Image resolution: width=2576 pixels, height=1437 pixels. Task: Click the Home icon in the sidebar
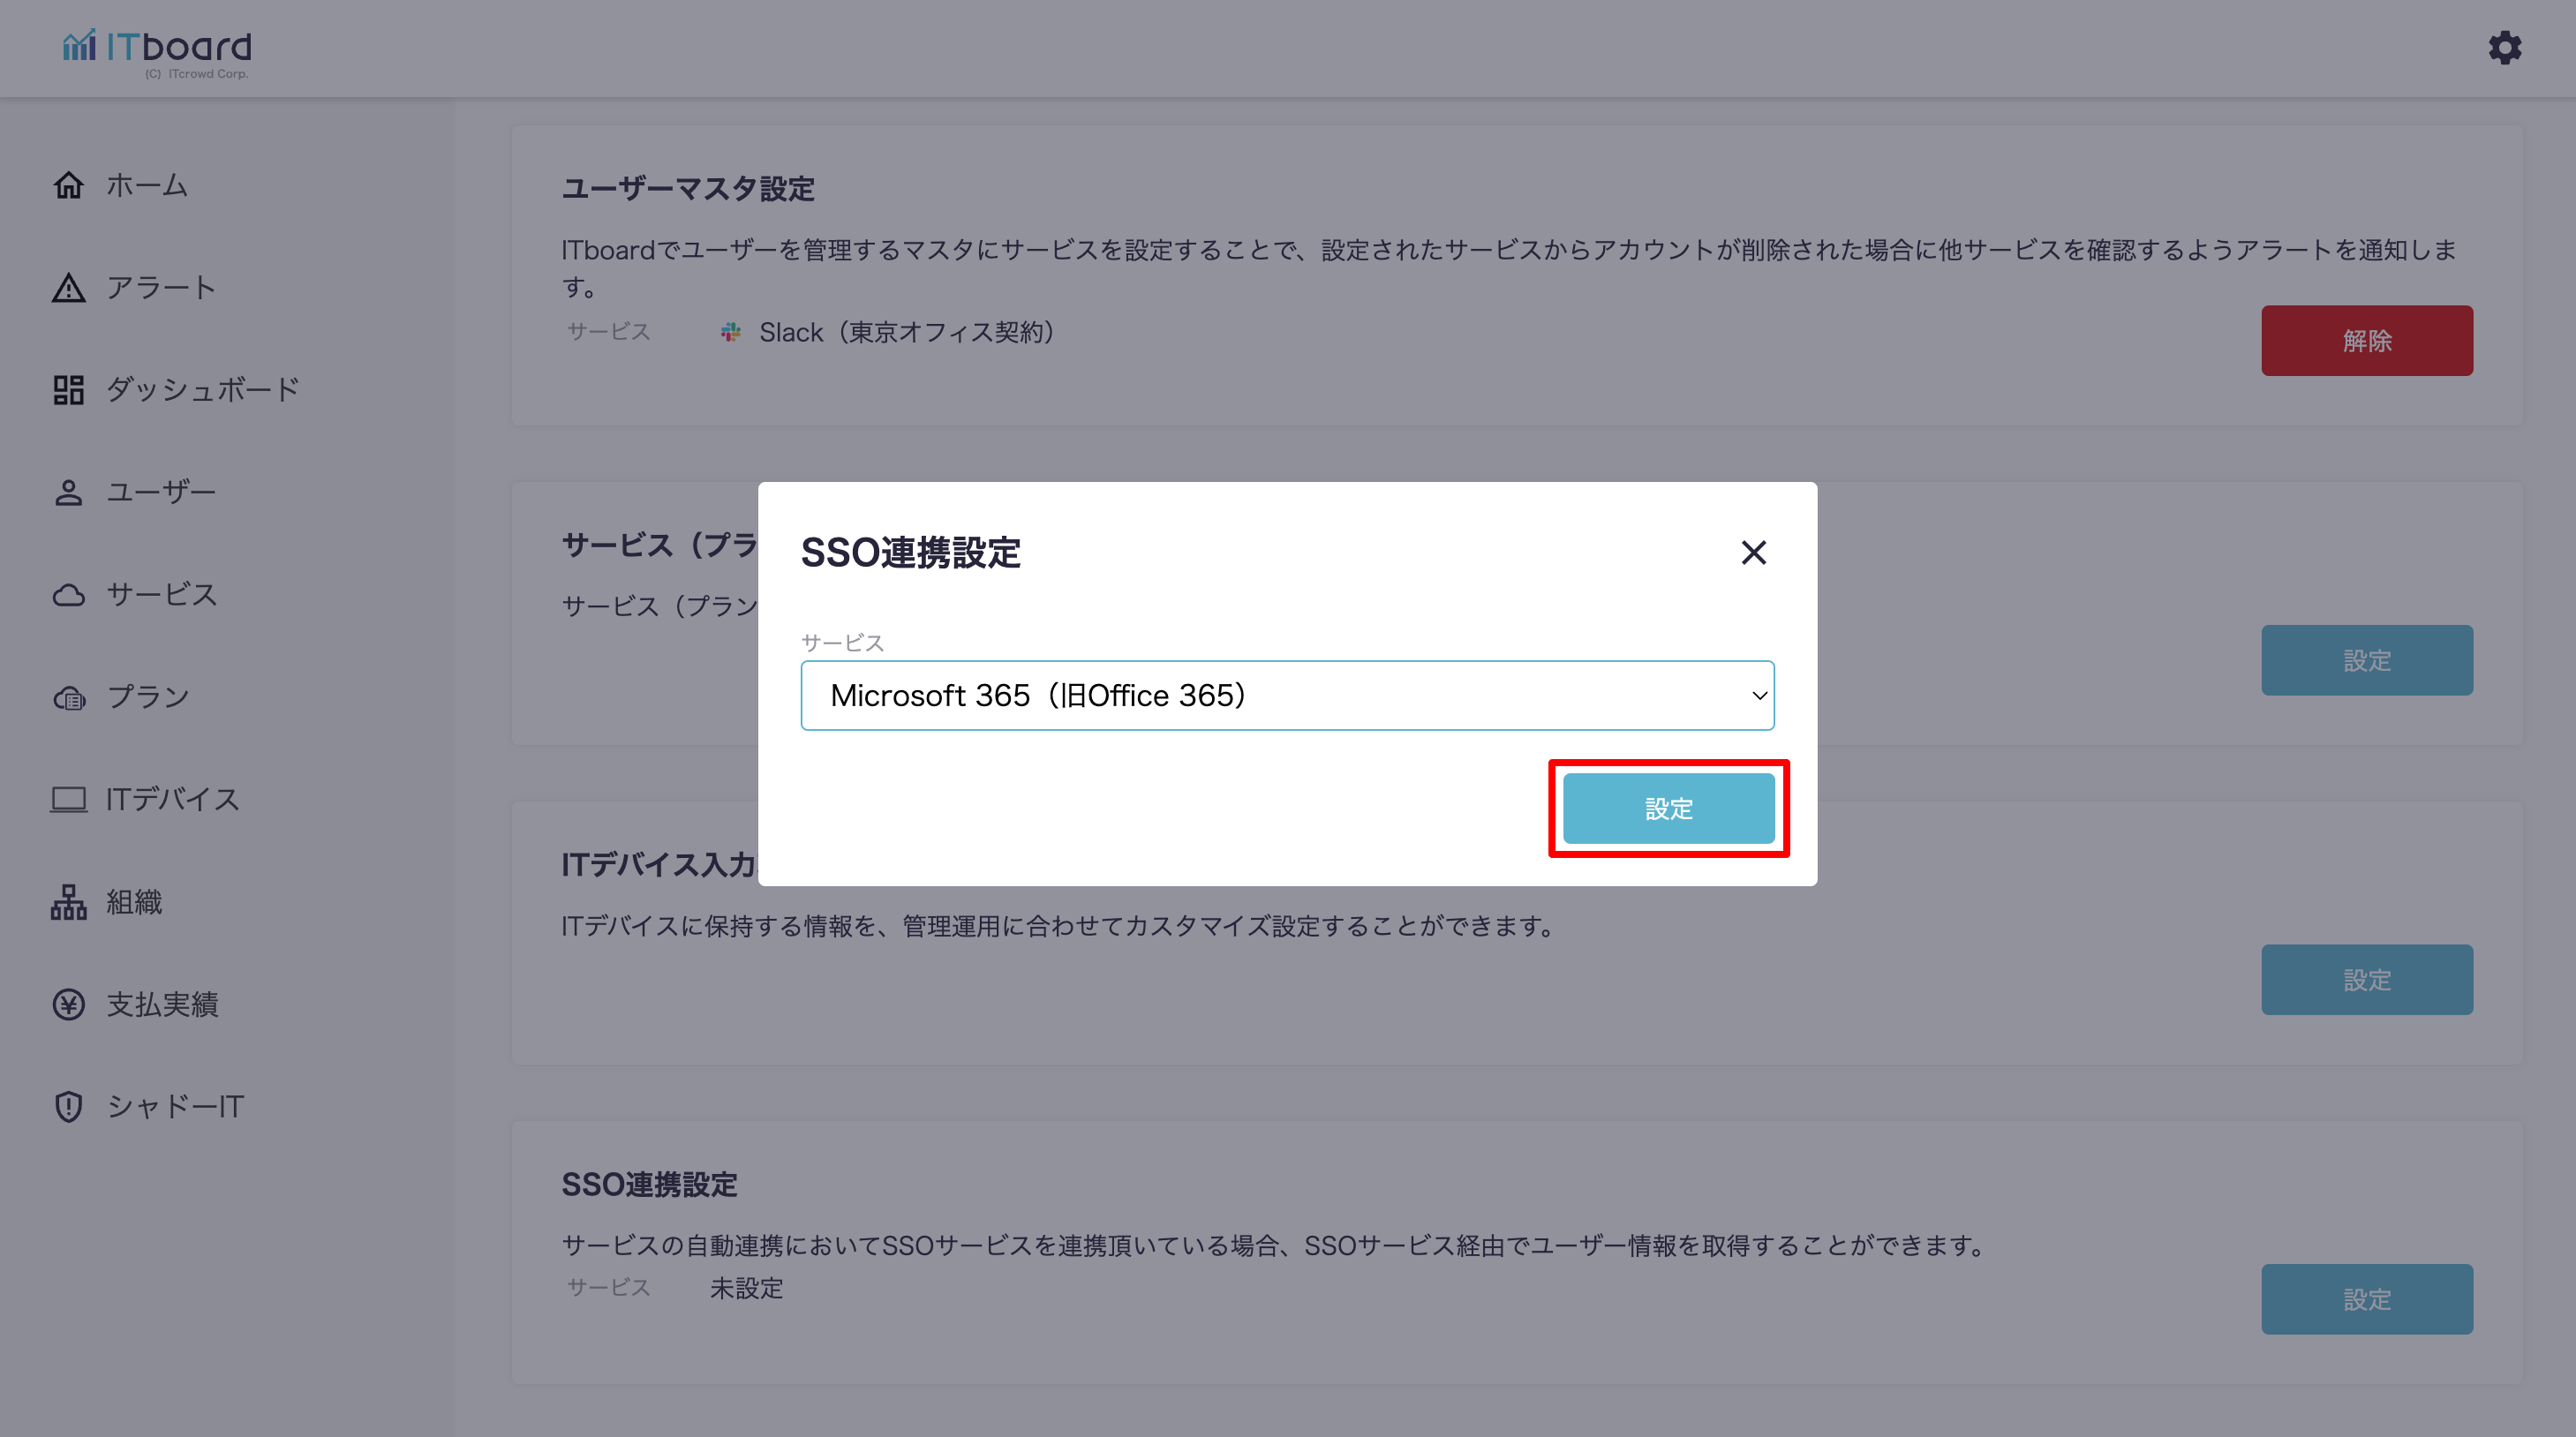68,185
